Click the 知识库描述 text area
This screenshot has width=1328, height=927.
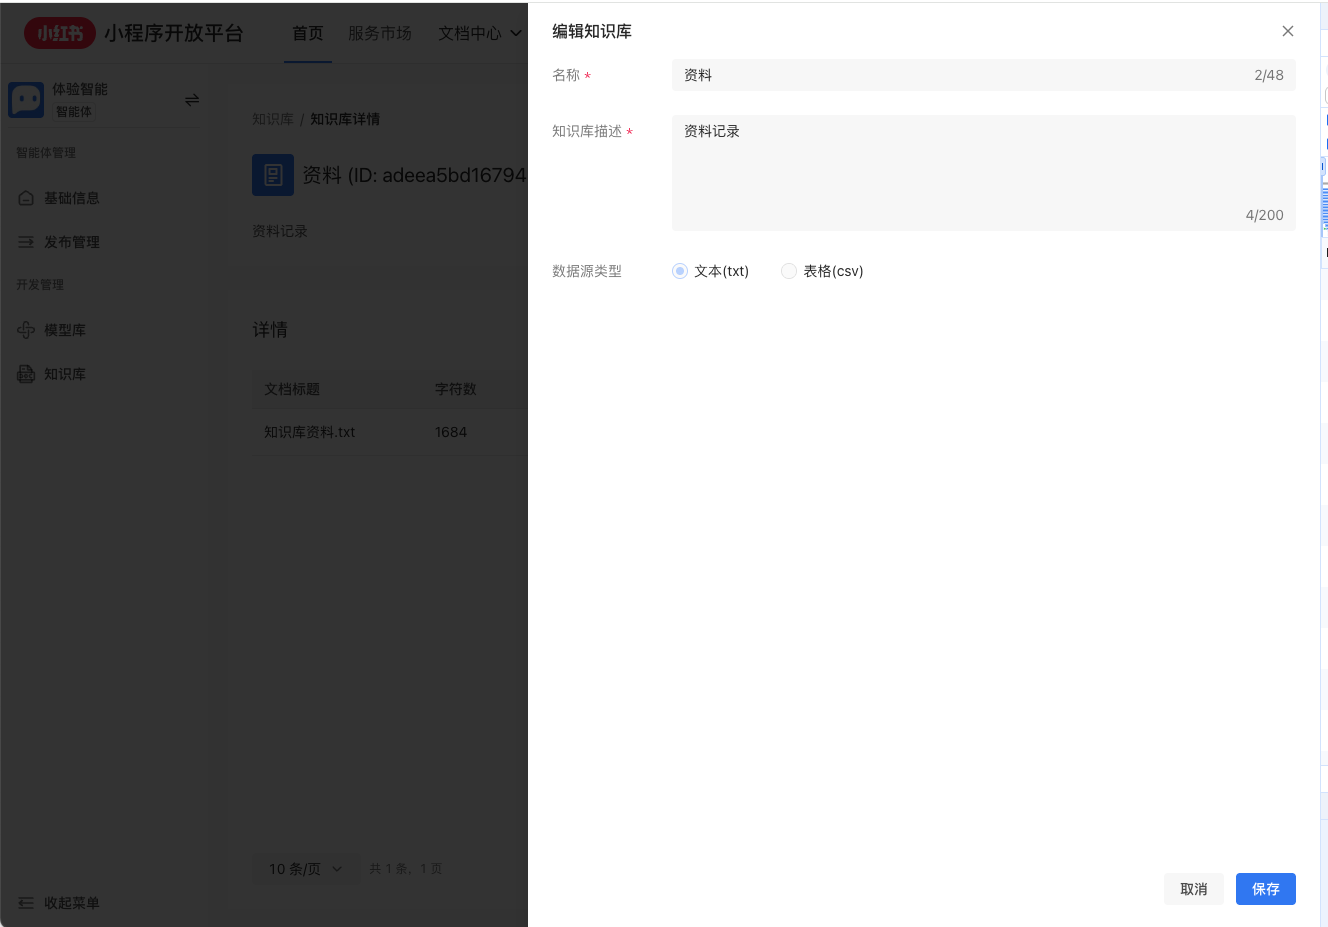[983, 172]
